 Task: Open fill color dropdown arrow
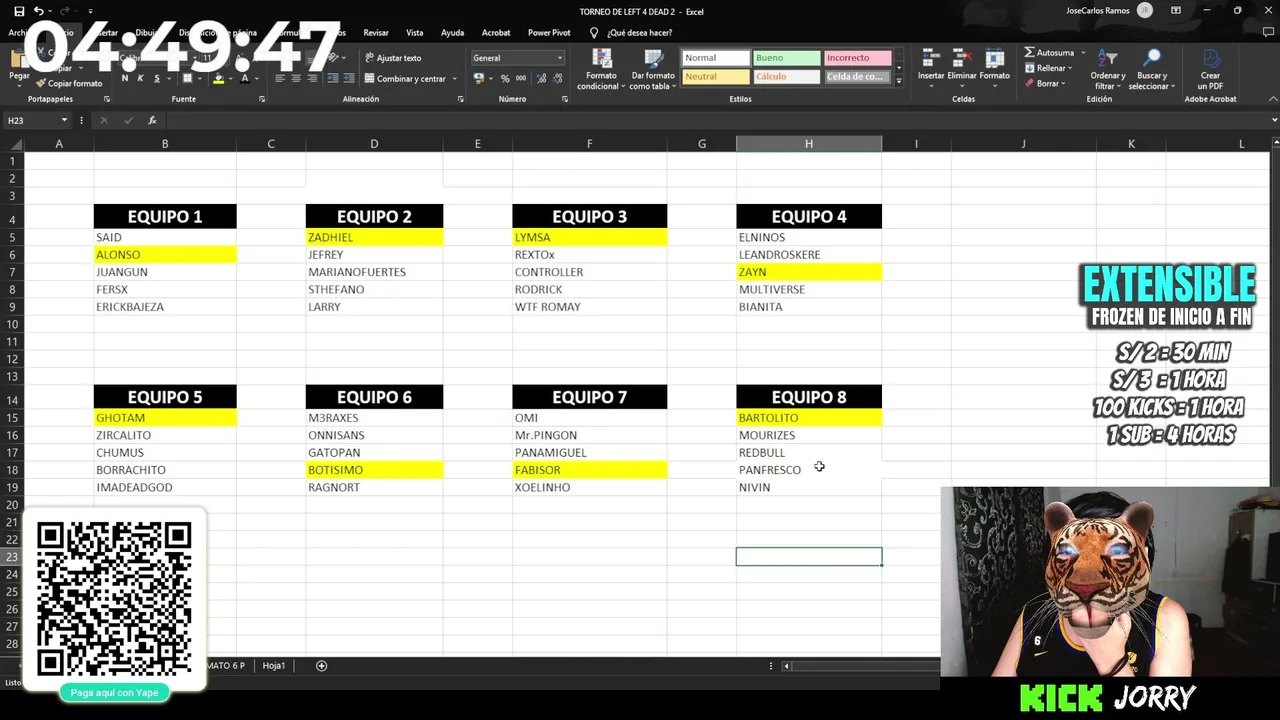click(x=230, y=79)
